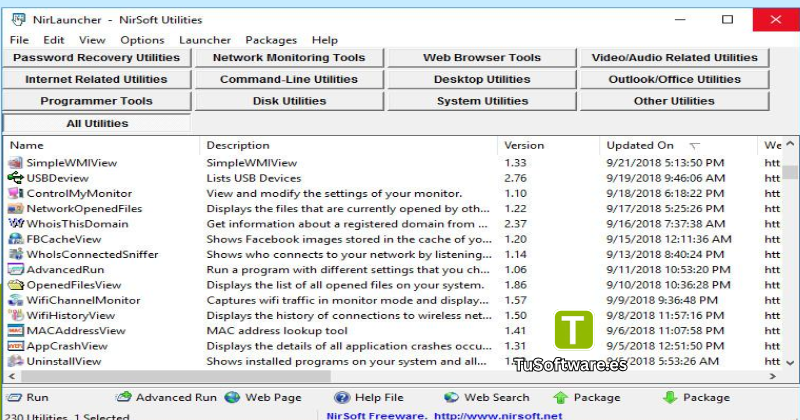The width and height of the screenshot is (800, 420).
Task: Switch to Password Recovery Utilities group
Action: click(96, 58)
